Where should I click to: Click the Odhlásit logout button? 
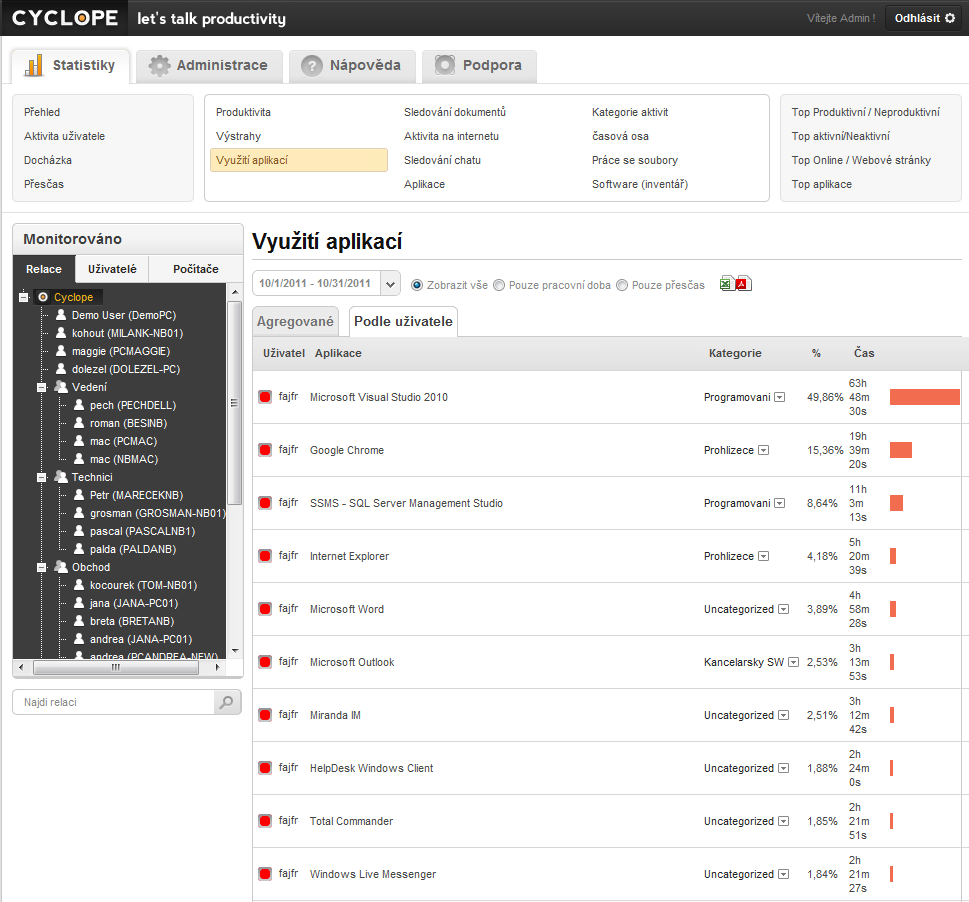925,19
